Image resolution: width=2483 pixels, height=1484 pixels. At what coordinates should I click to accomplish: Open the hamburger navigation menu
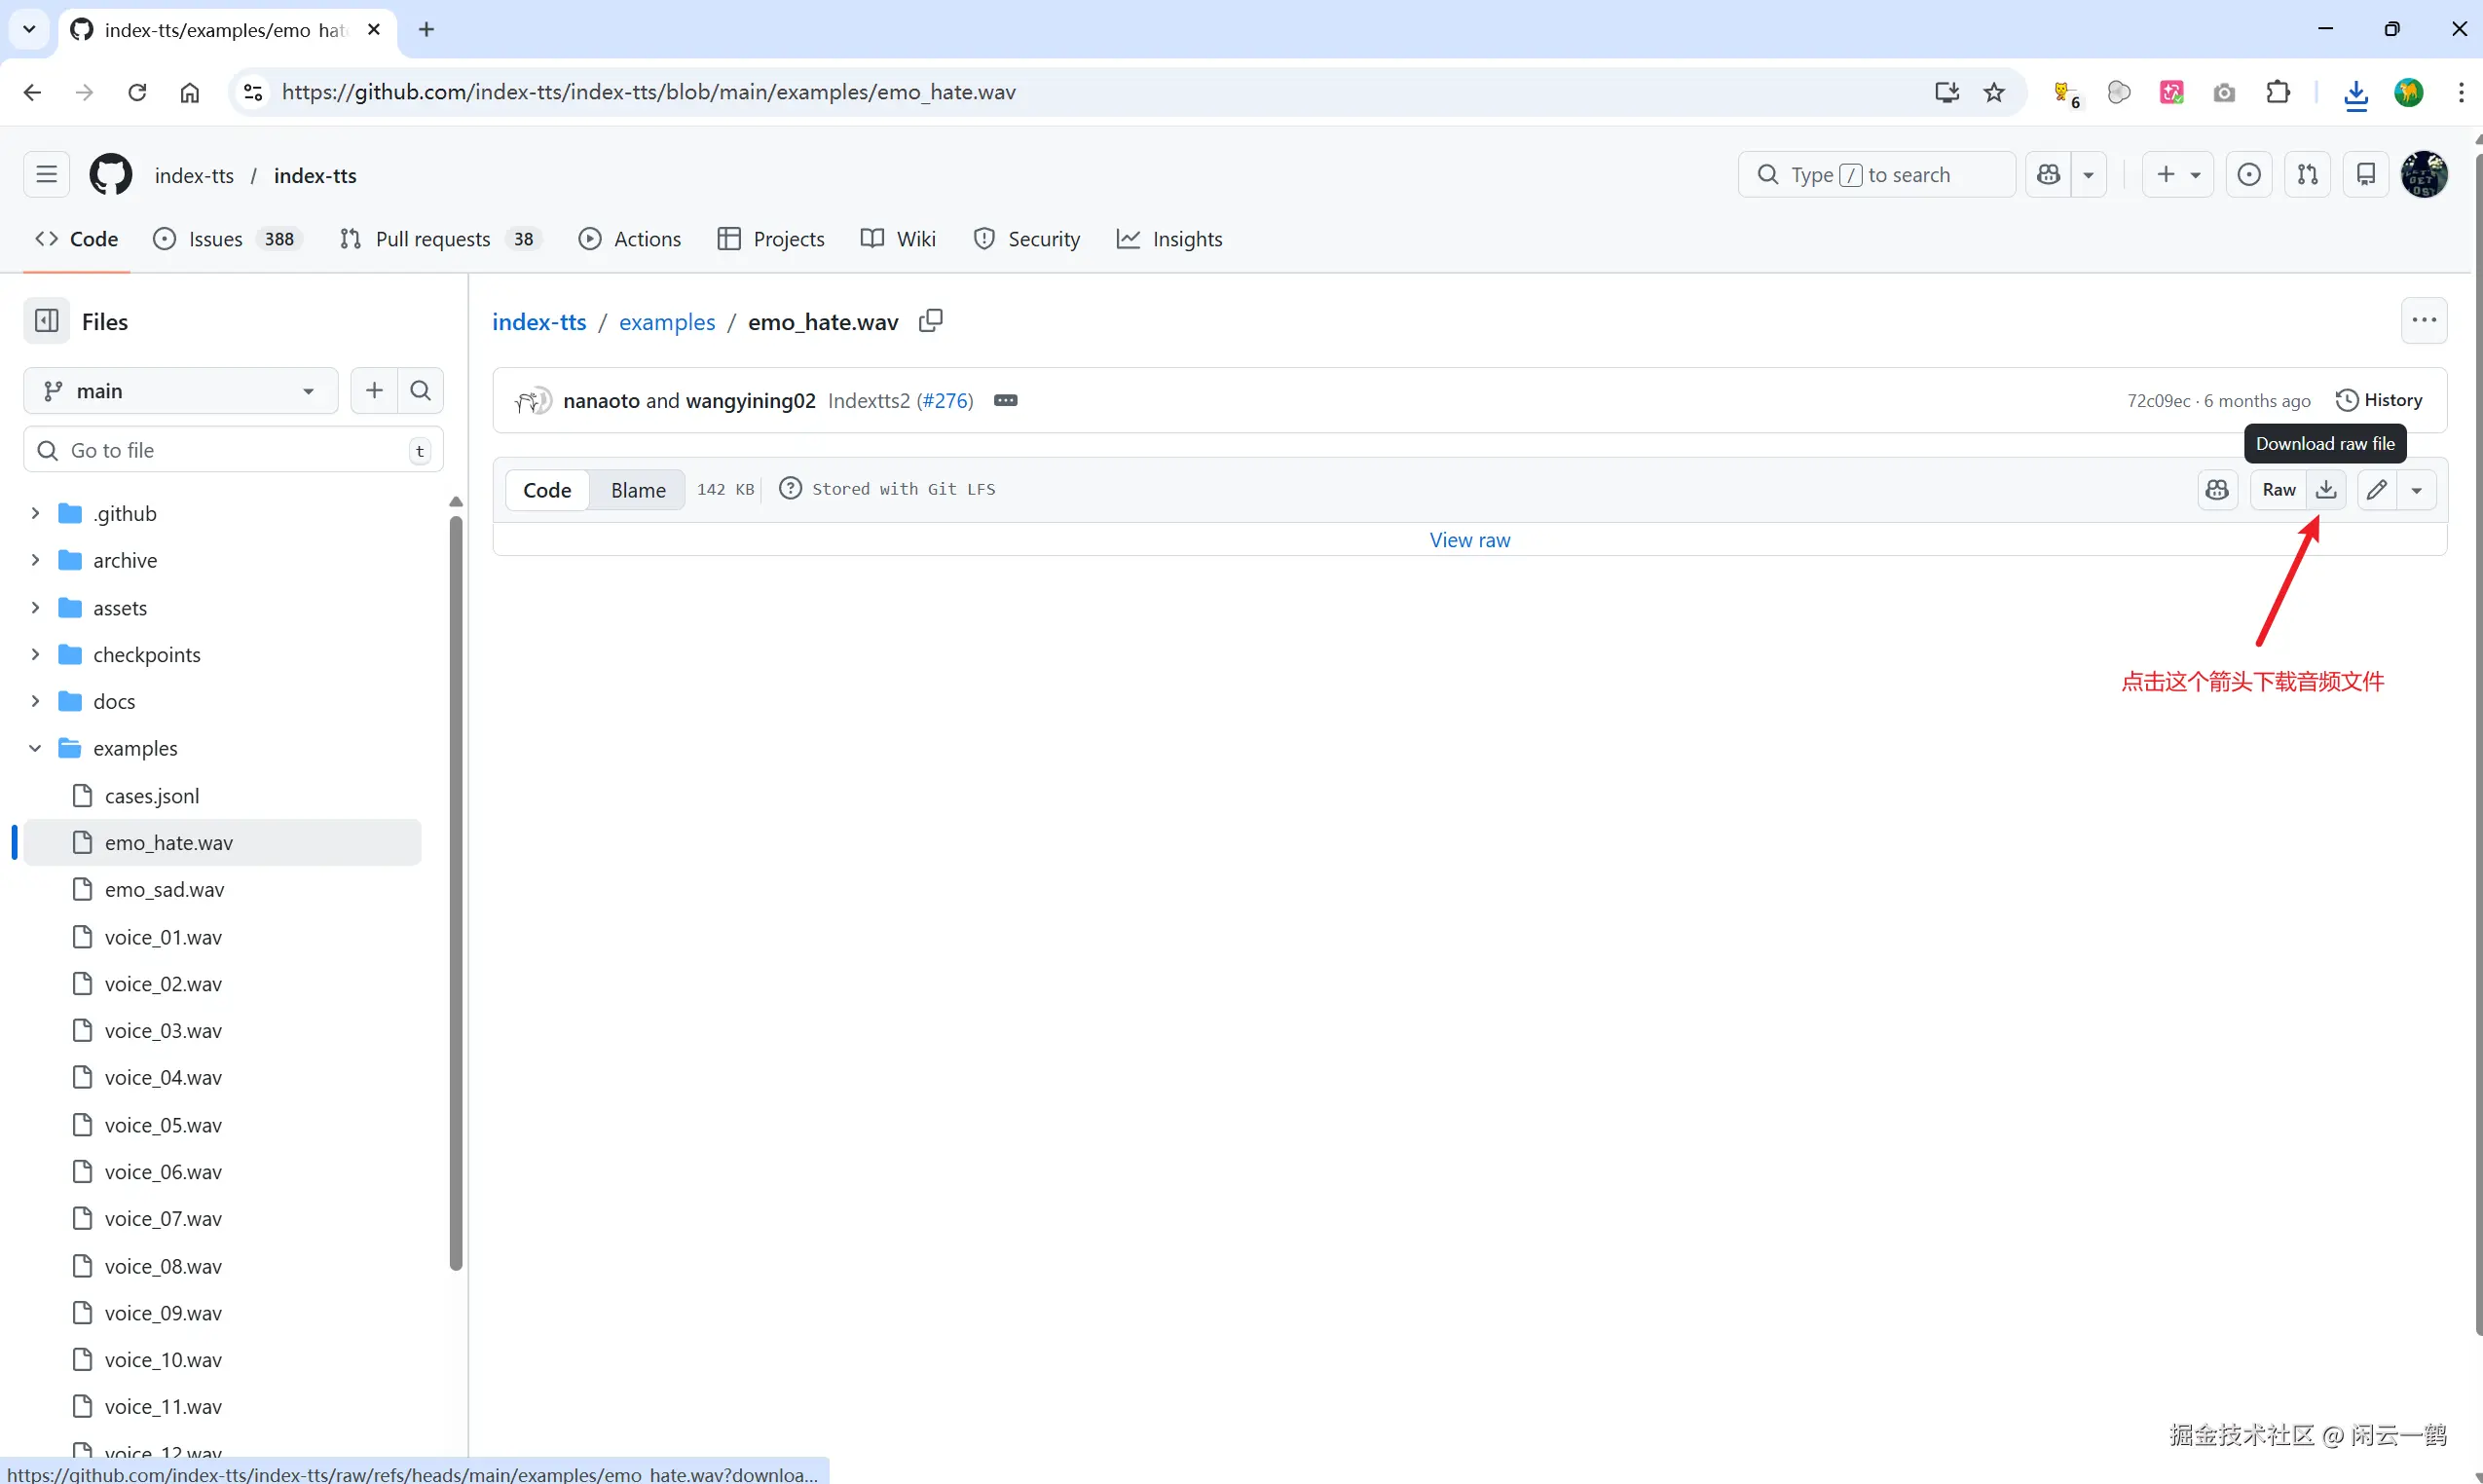point(47,175)
